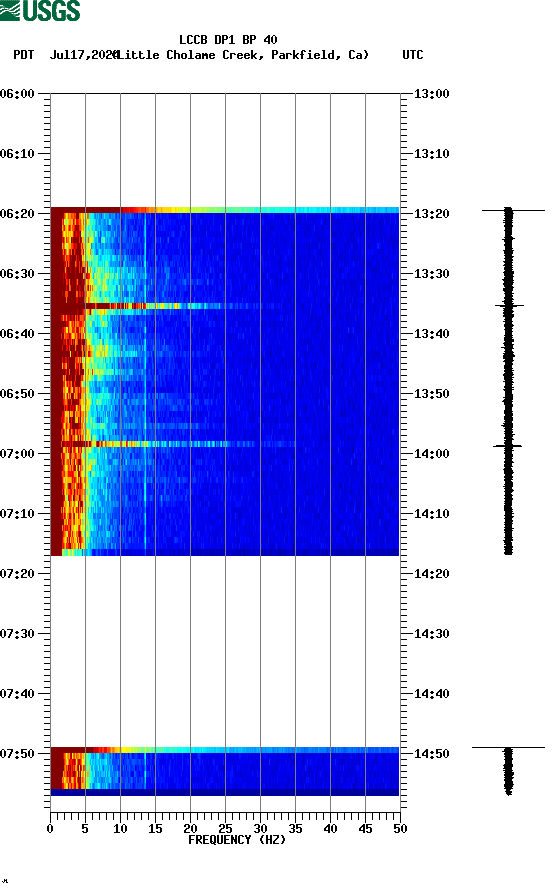Click the 'UTC' timezone label
The image size is (552, 892).
point(413,55)
